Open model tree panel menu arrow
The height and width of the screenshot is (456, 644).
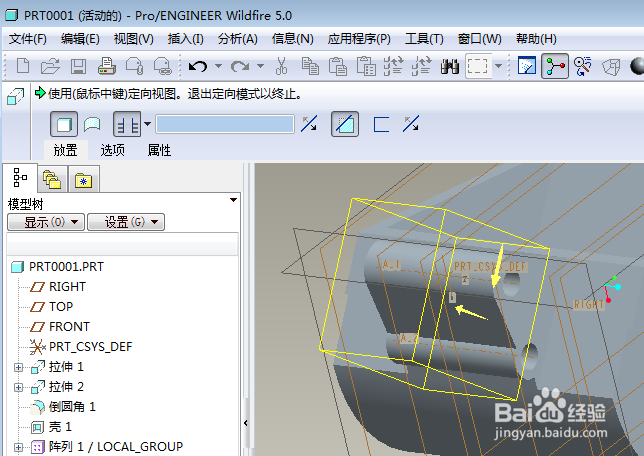tap(233, 200)
